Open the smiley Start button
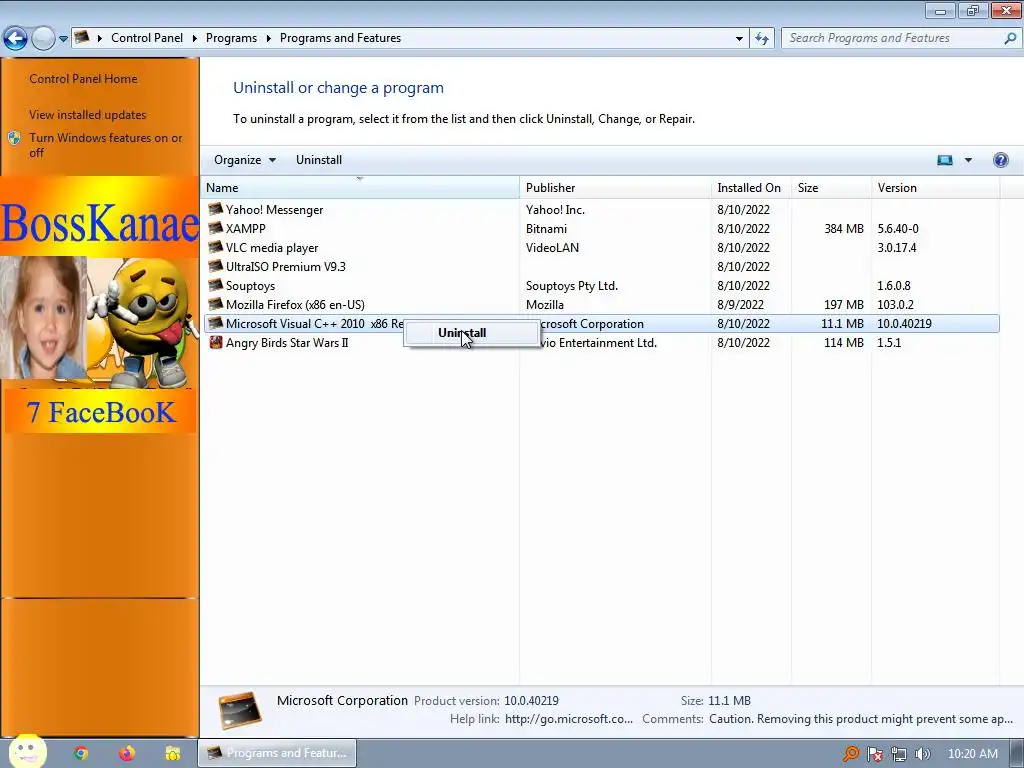 click(27, 752)
